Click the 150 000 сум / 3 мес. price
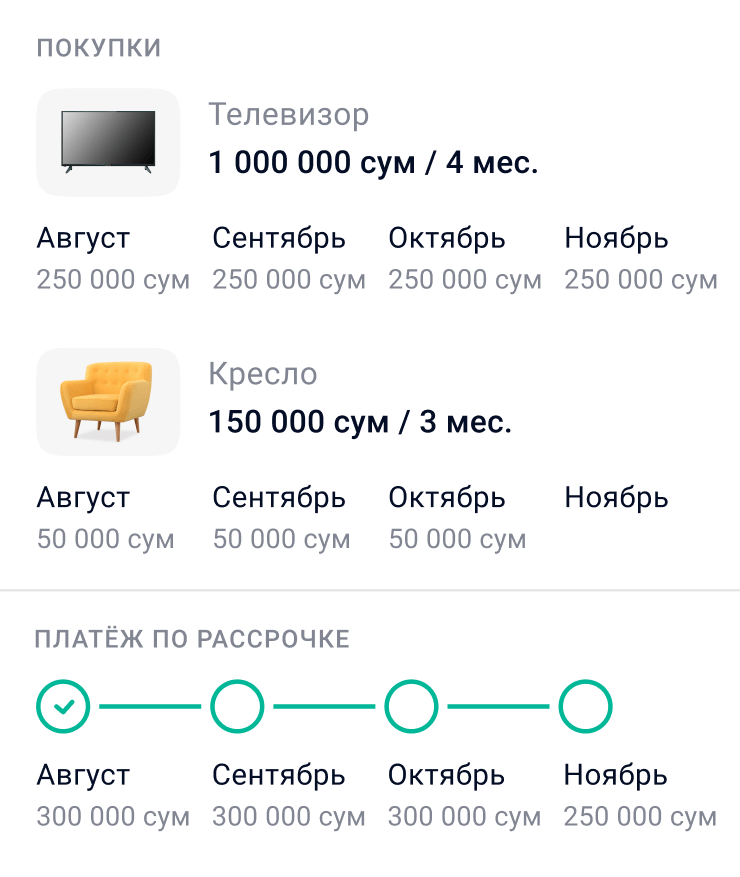 pos(360,422)
